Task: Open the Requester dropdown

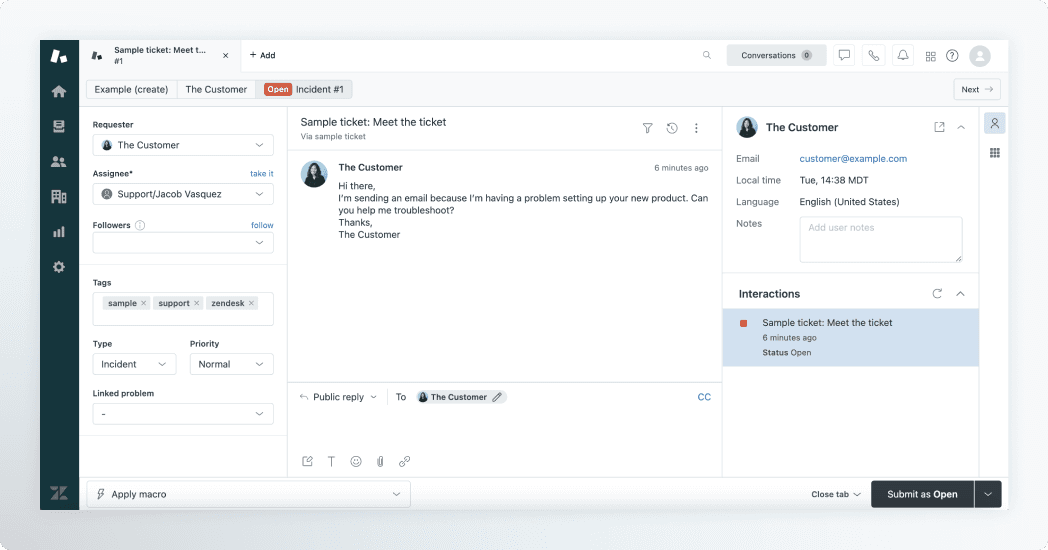Action: click(x=183, y=145)
